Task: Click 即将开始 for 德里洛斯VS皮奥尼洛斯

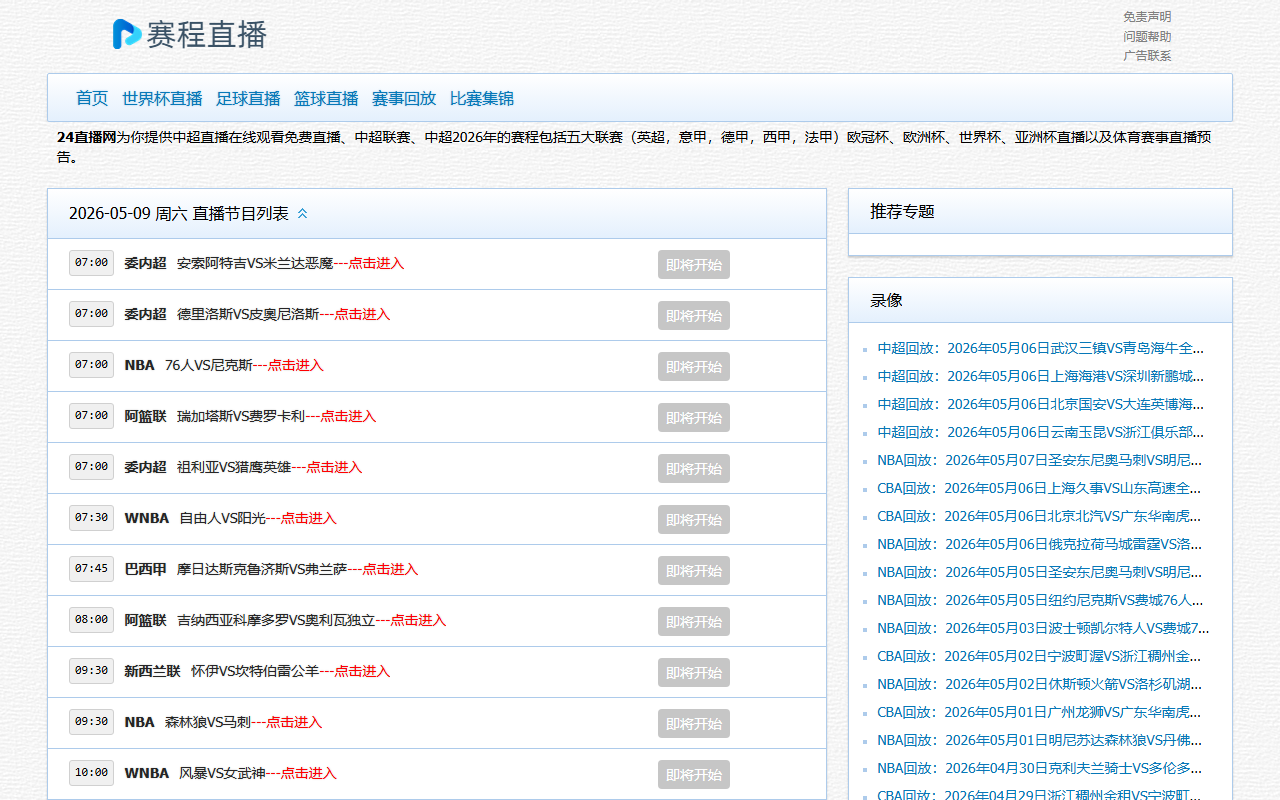Action: [x=694, y=316]
